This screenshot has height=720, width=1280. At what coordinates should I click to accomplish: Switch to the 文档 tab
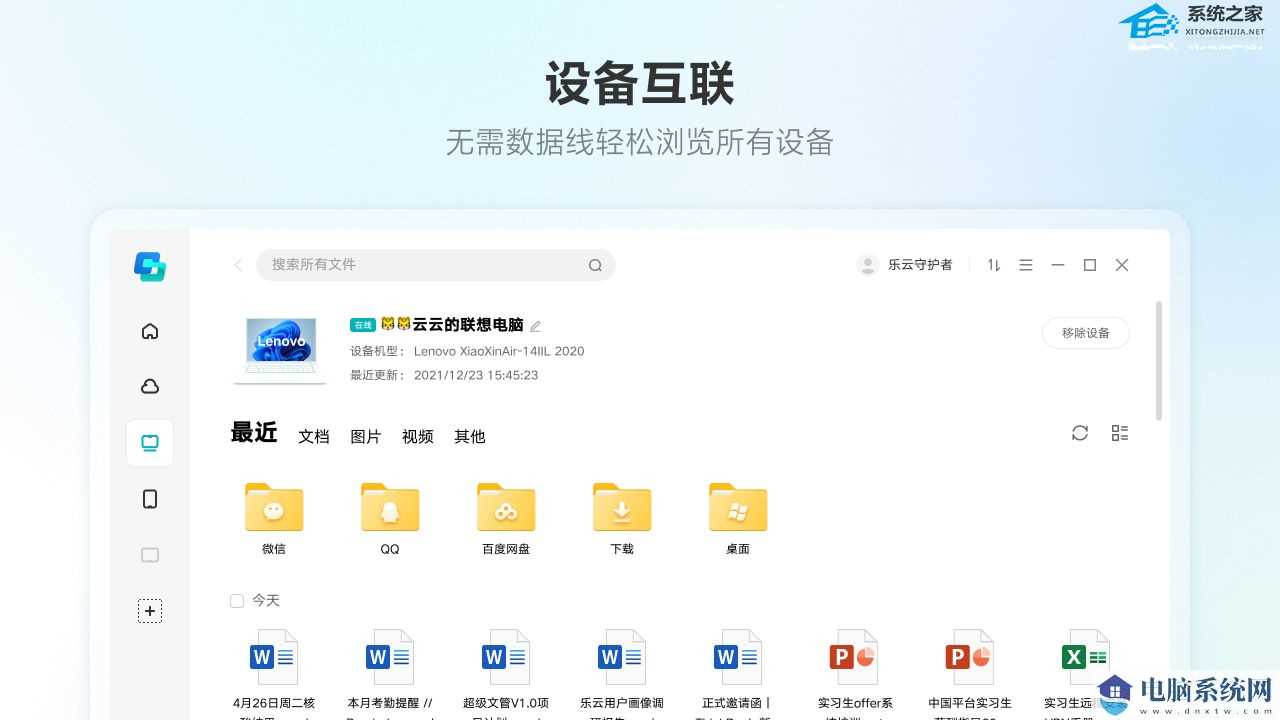(x=314, y=437)
